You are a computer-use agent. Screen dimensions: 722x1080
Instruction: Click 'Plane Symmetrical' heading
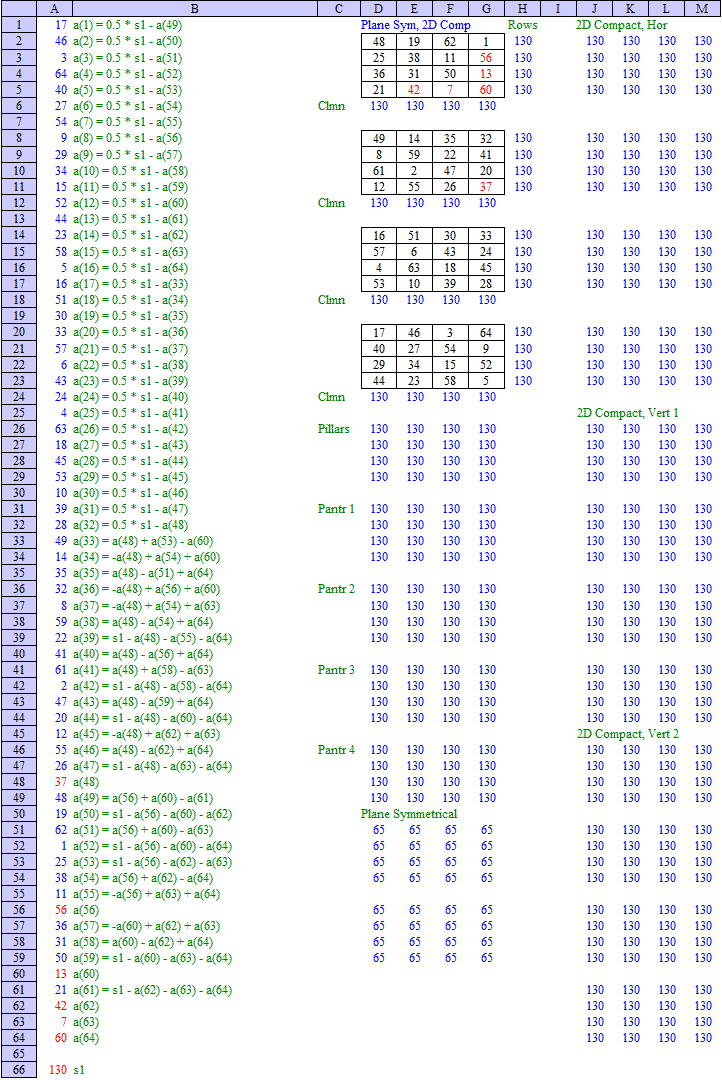tap(409, 813)
